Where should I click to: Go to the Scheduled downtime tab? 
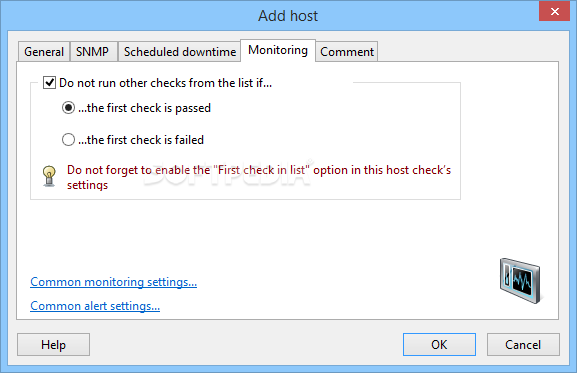point(180,51)
